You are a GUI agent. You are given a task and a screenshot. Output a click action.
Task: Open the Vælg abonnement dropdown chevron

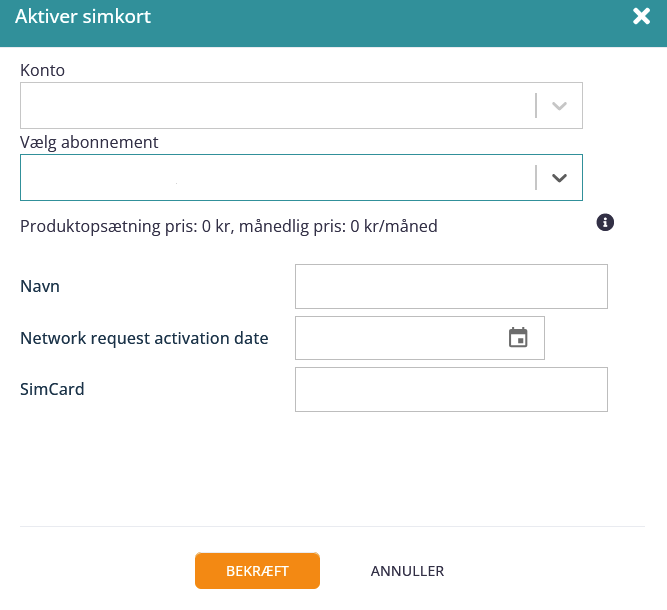(559, 177)
